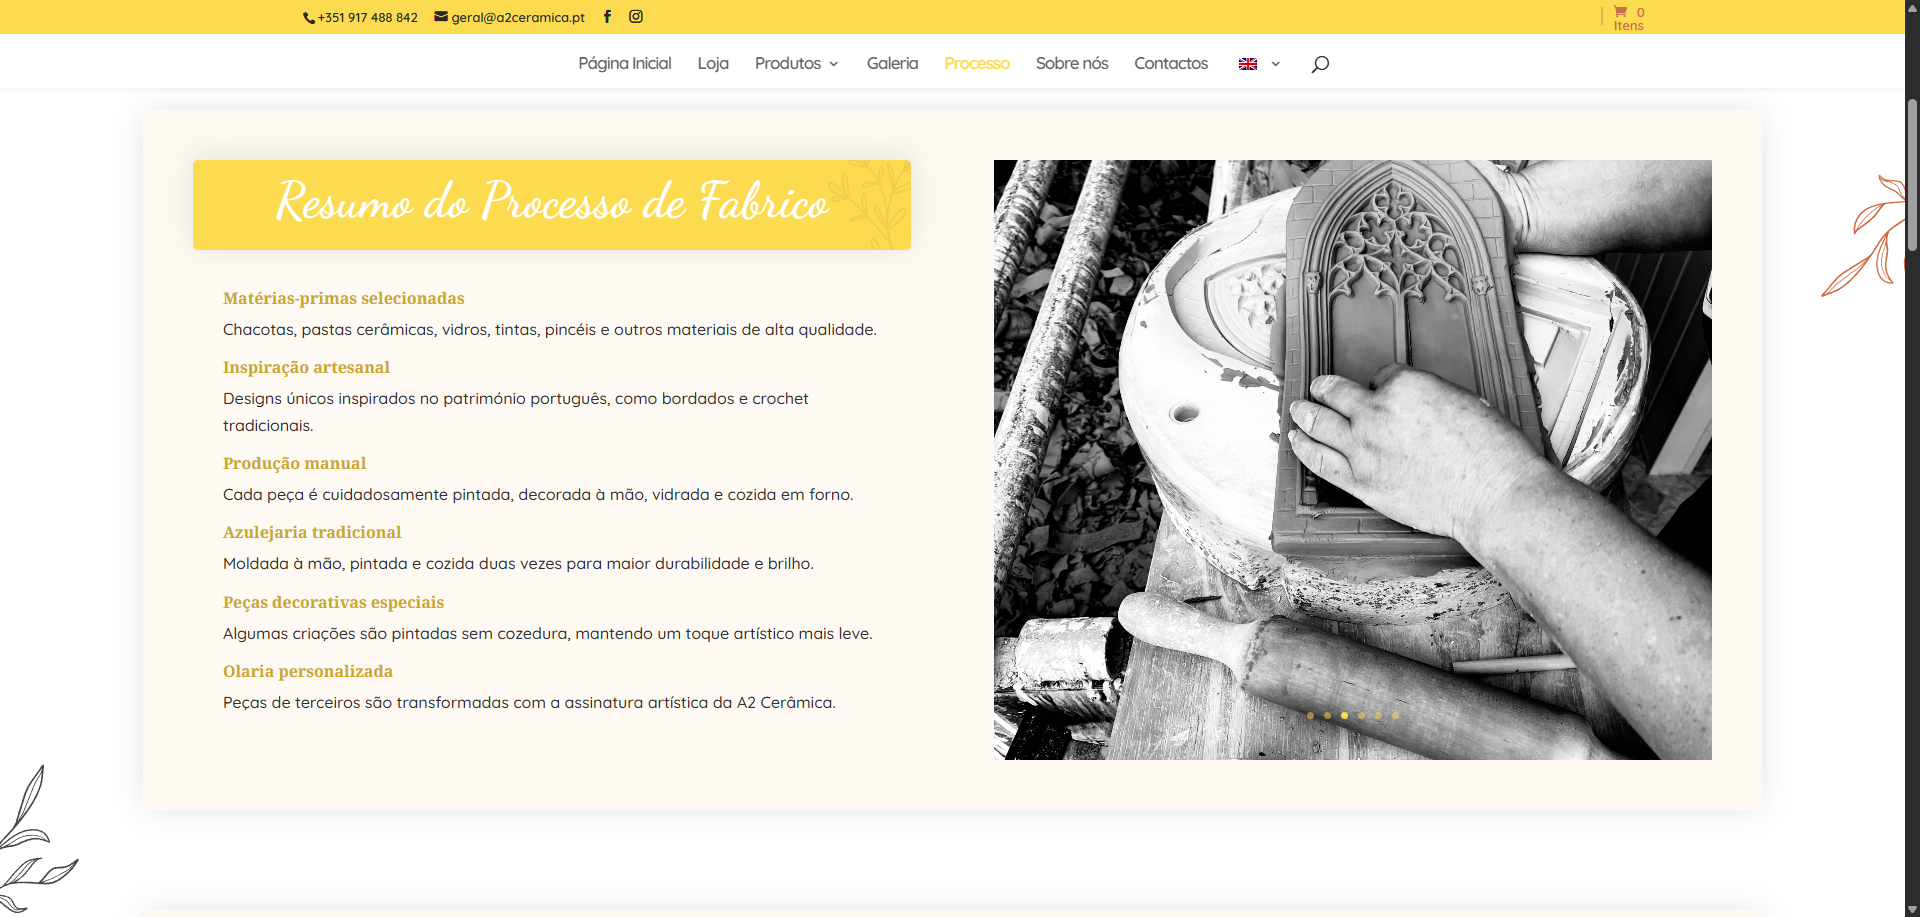The image size is (1920, 917).
Task: Click the text starting 'Peças de terceiros'
Action: (x=529, y=702)
